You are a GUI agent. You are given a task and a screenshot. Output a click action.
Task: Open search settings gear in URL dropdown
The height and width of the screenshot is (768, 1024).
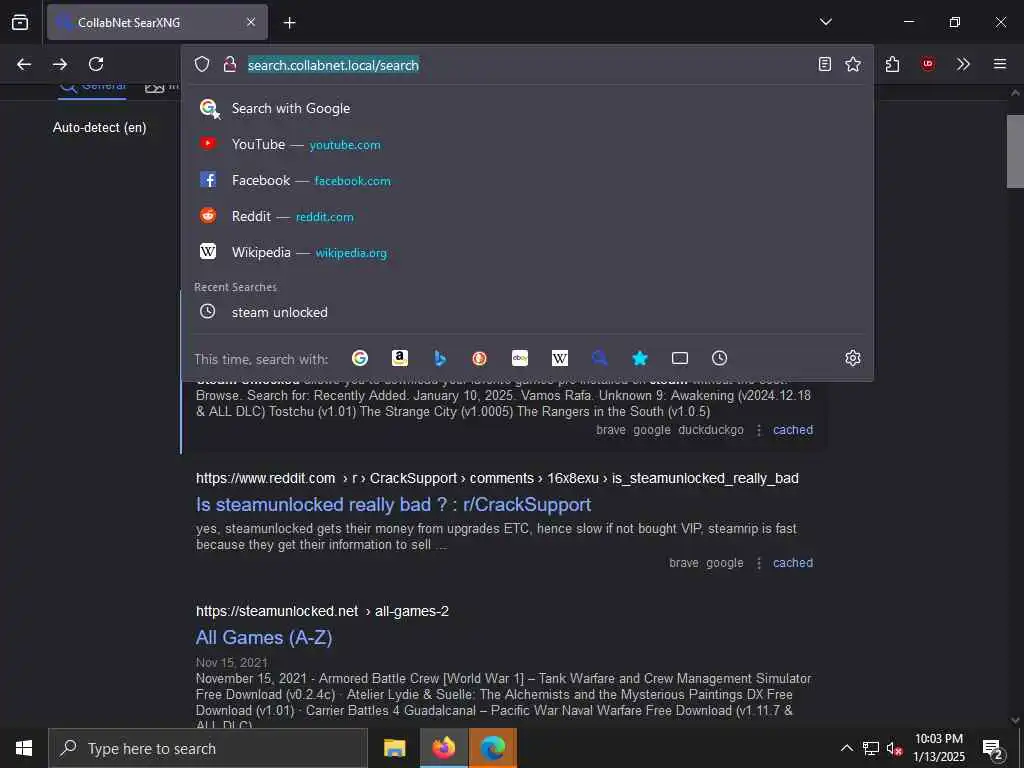point(852,358)
